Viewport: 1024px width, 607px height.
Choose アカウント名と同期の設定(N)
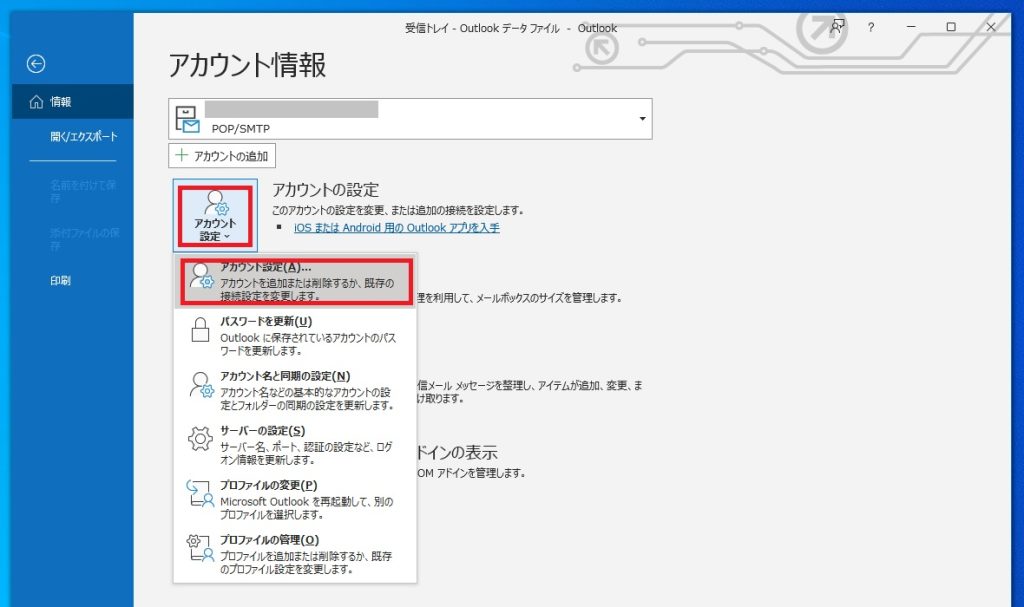[295, 390]
